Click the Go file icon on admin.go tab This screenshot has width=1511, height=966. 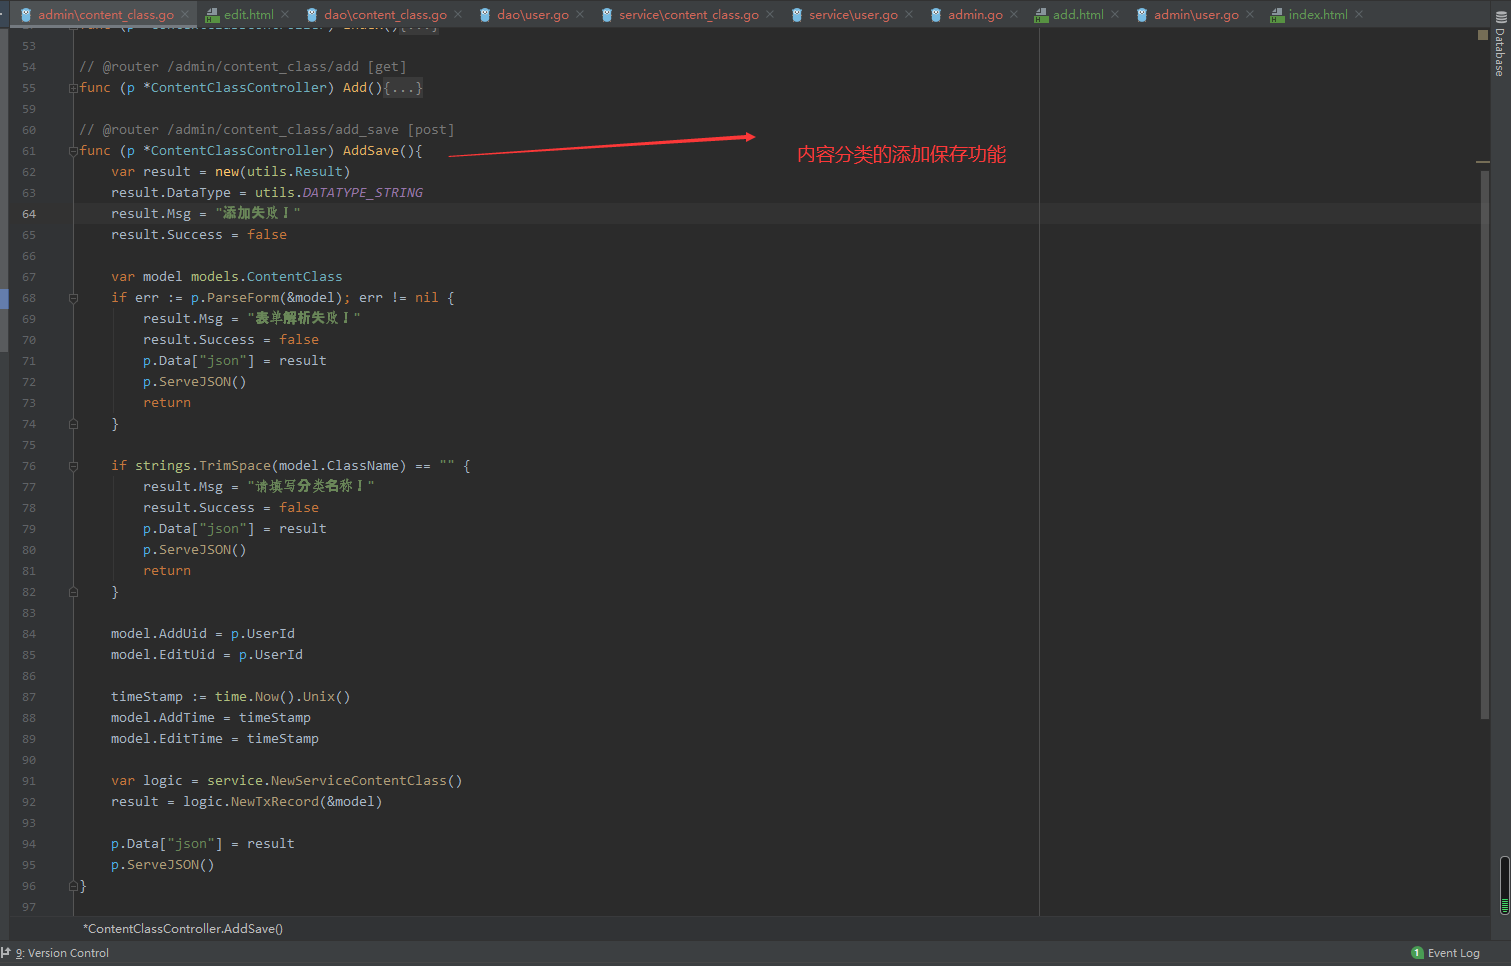pyautogui.click(x=936, y=15)
